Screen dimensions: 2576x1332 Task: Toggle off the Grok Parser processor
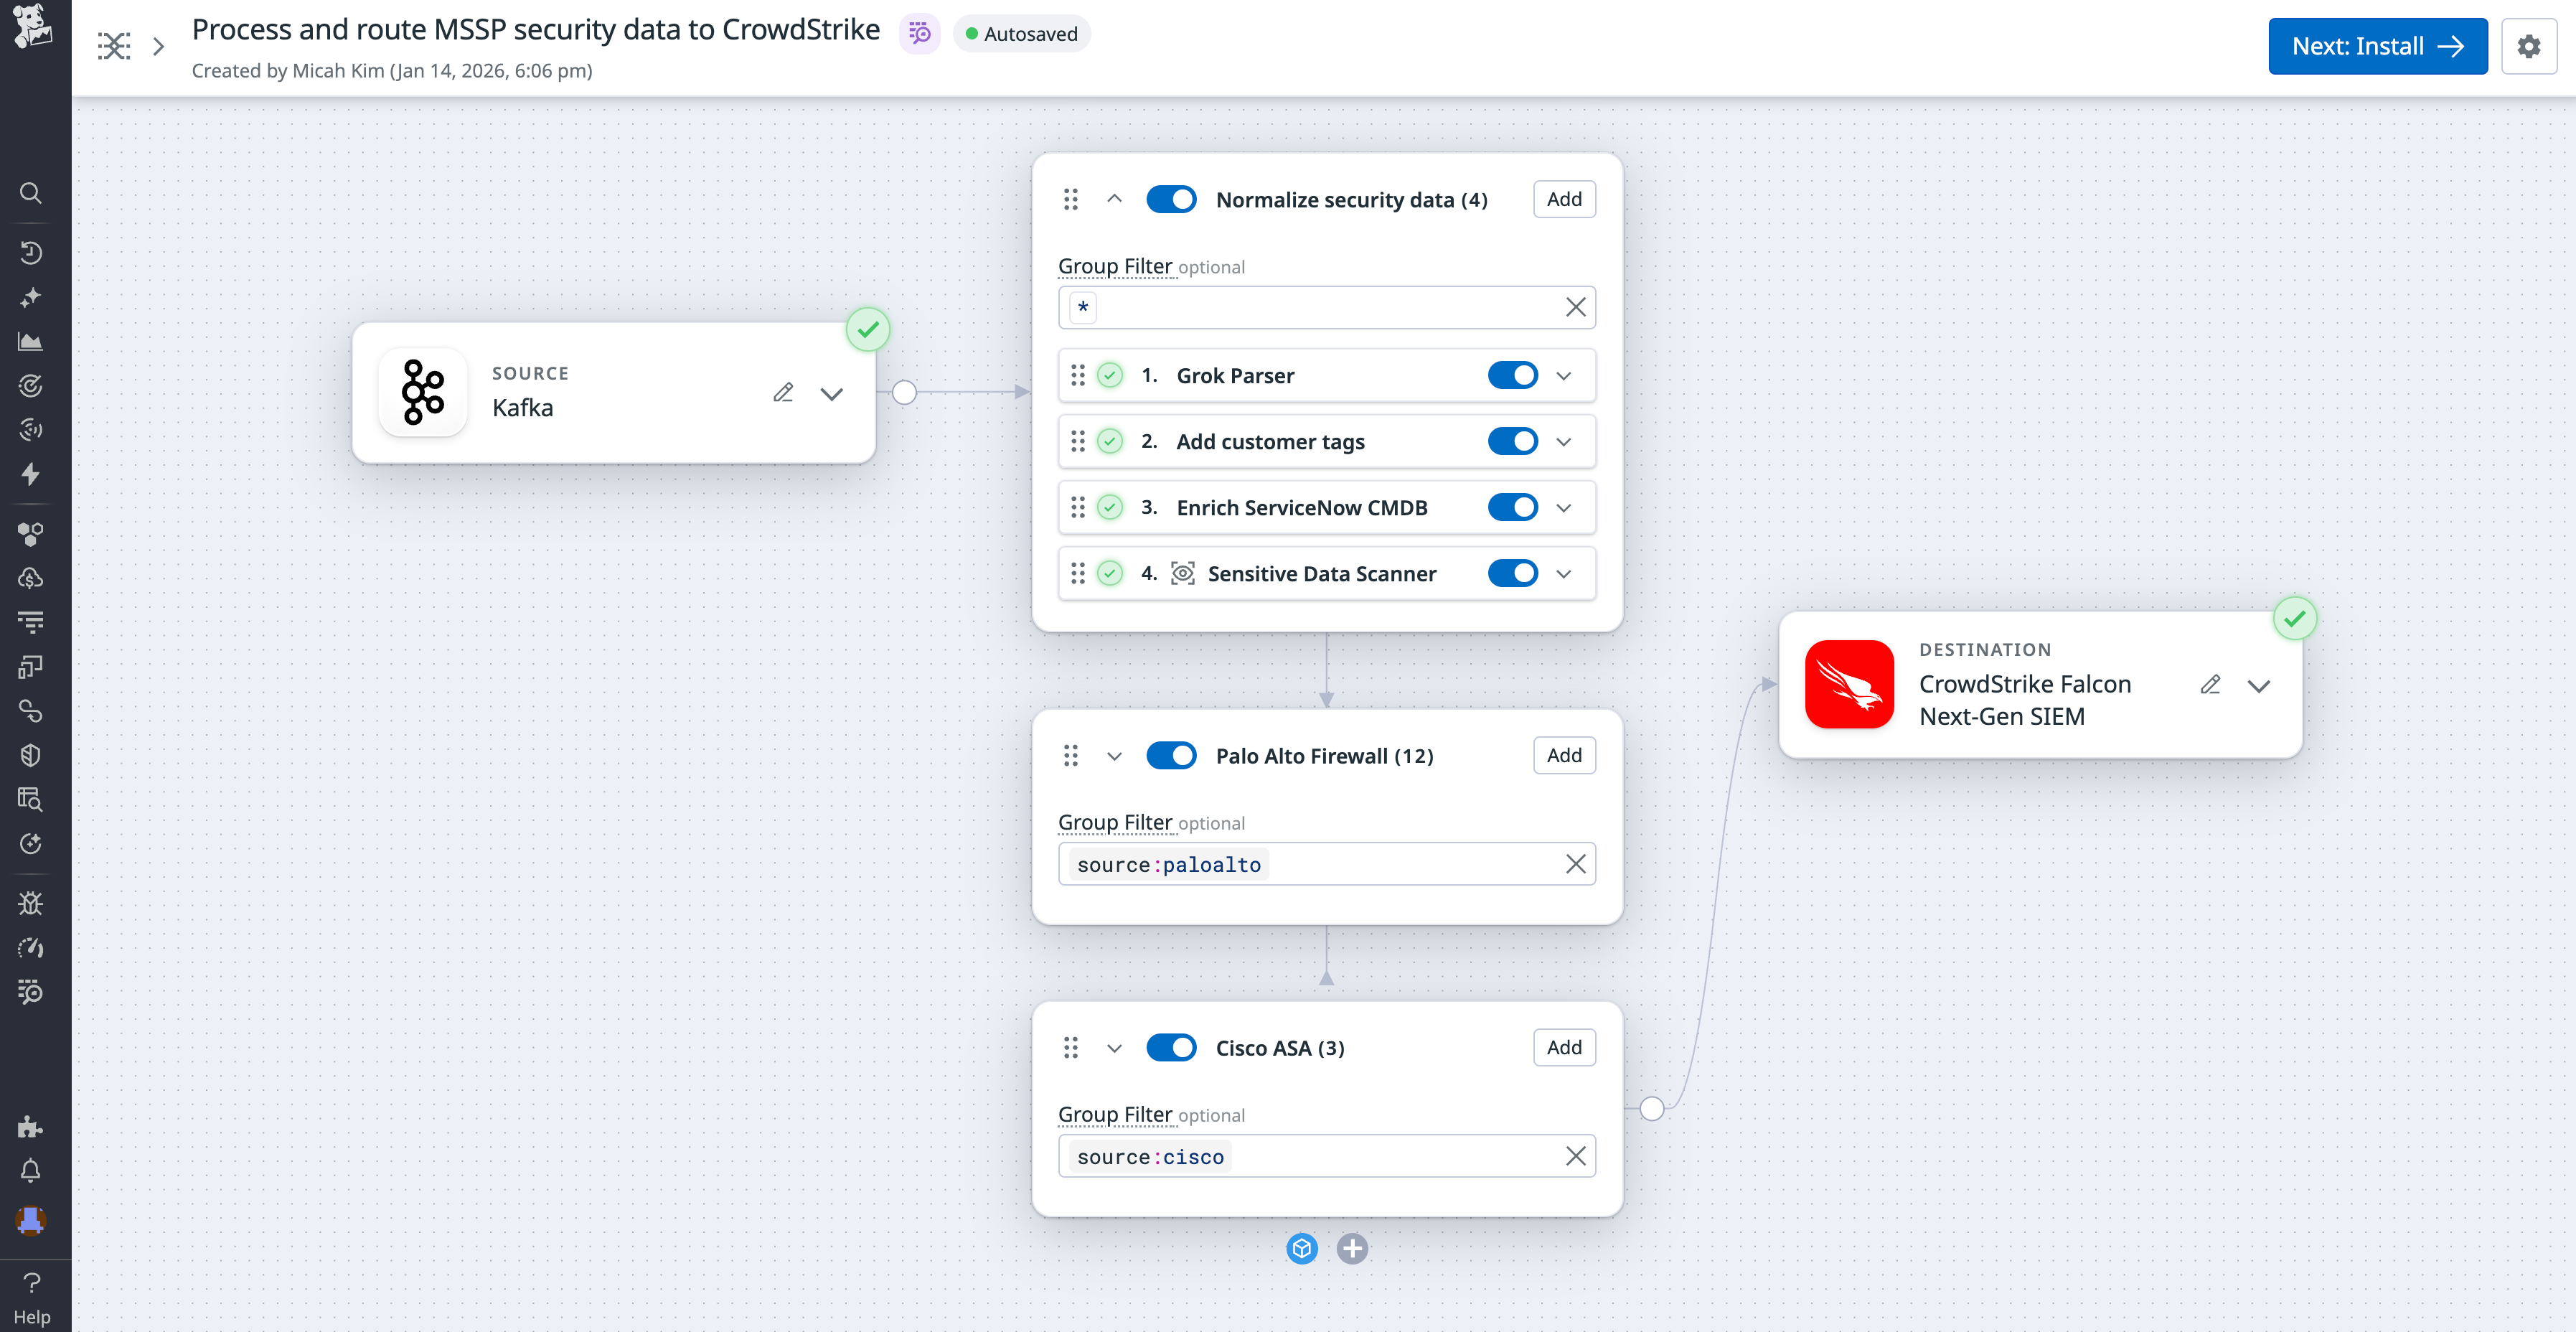tap(1514, 375)
